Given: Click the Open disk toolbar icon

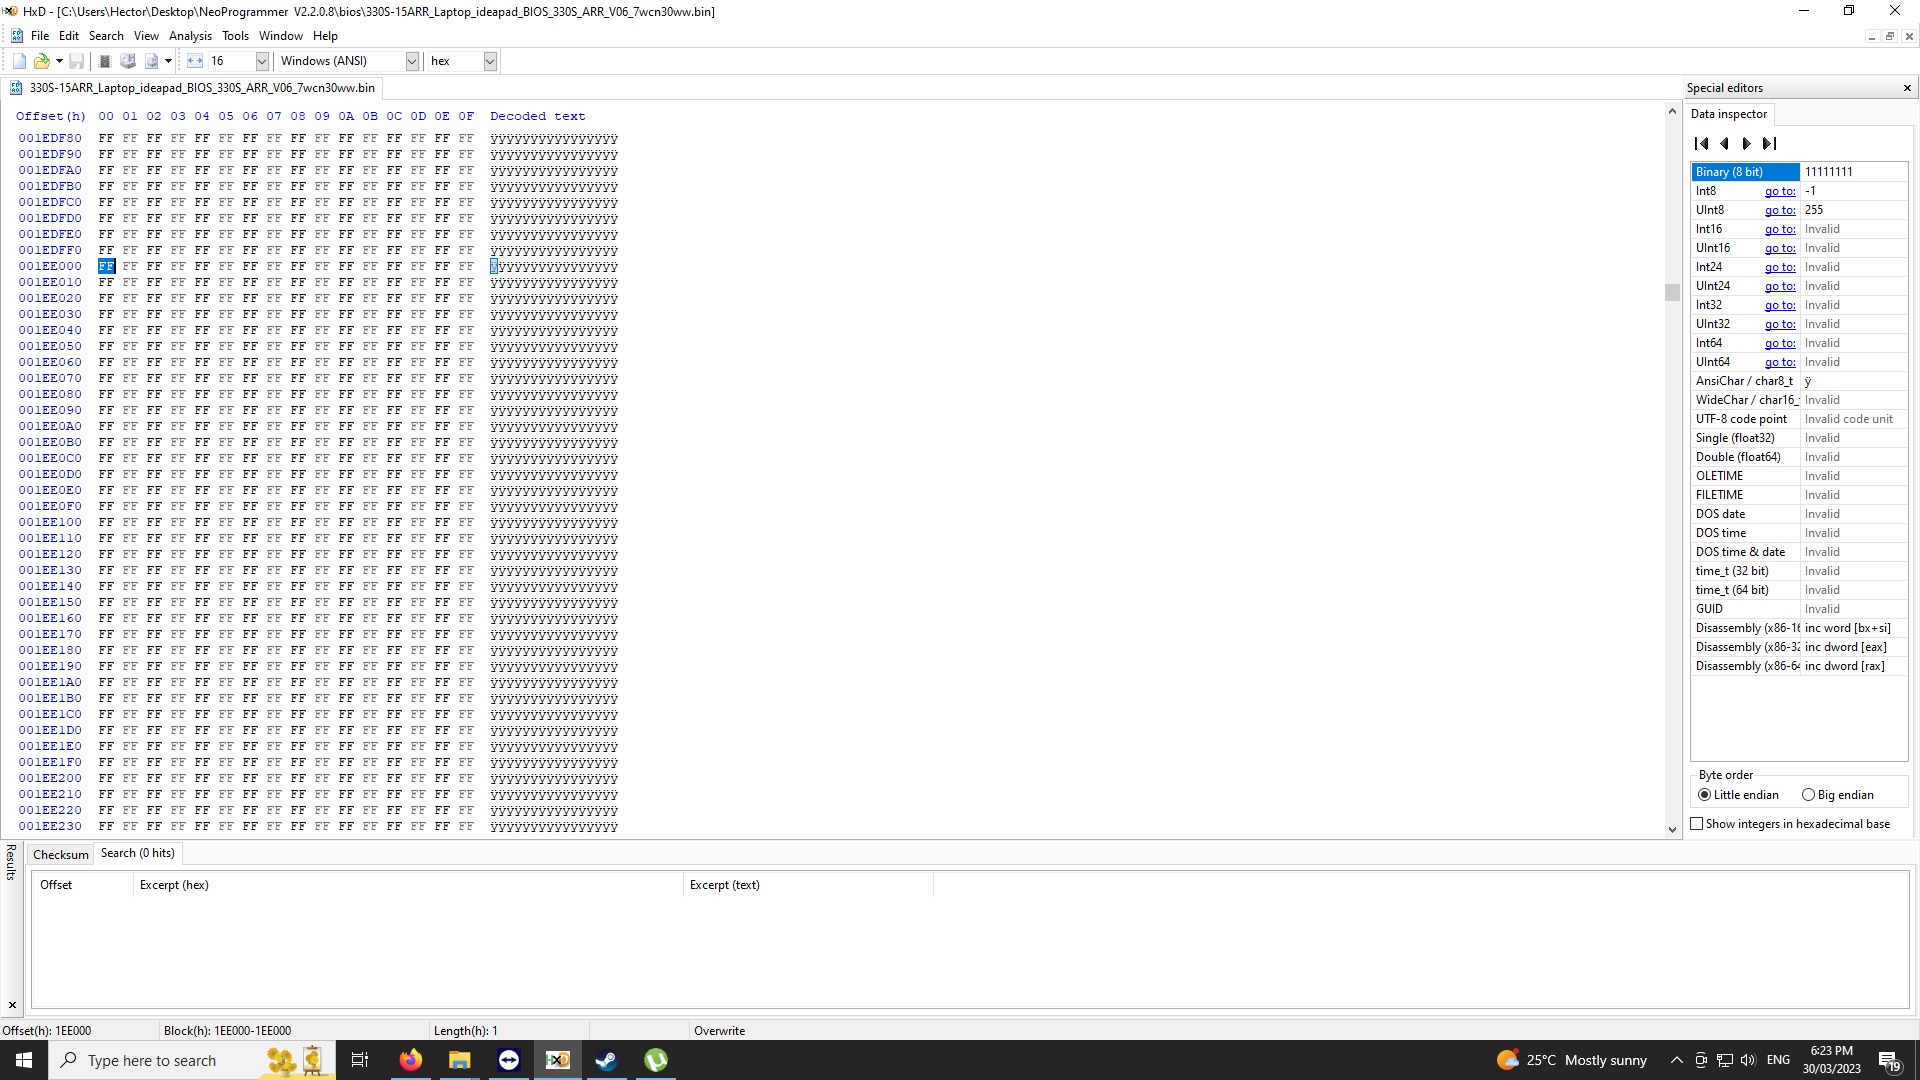Looking at the screenshot, I should tap(128, 61).
